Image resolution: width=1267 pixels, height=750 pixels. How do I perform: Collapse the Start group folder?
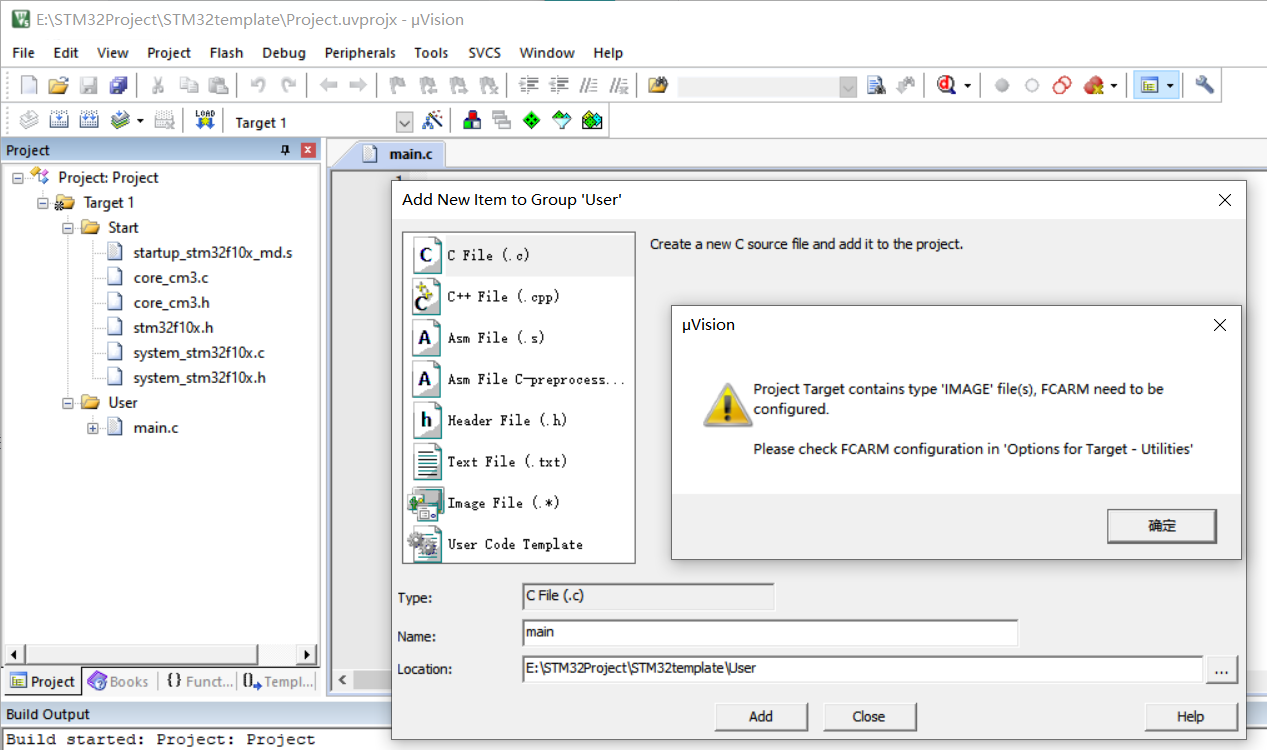tap(68, 227)
